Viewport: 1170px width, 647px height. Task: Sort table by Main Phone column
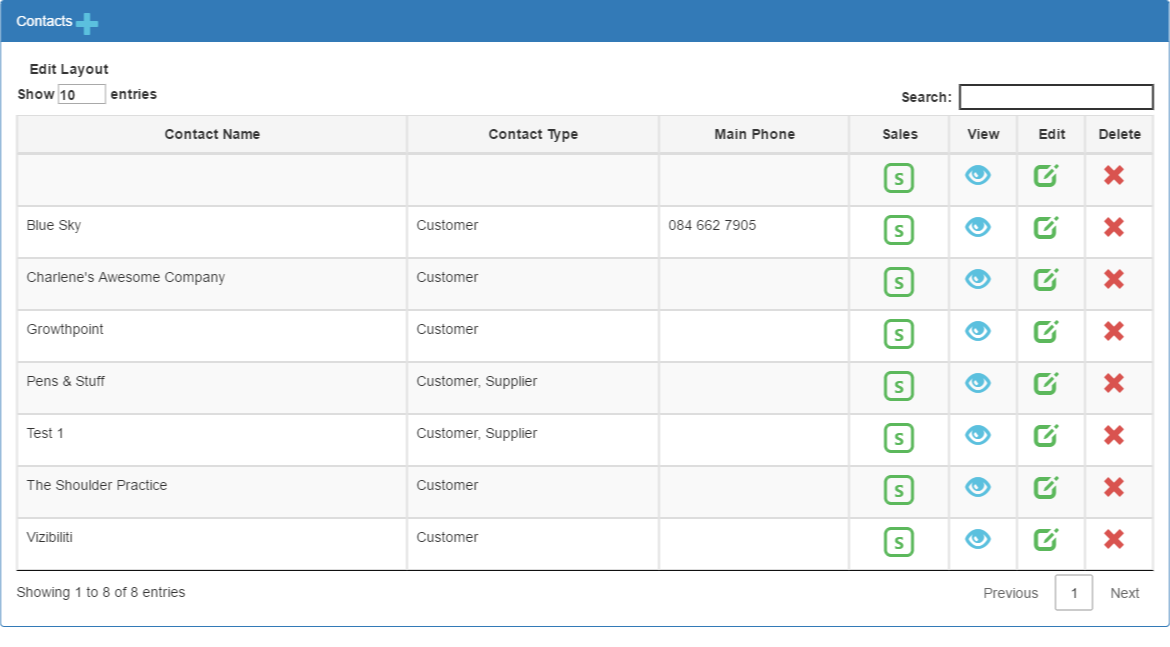(x=754, y=134)
